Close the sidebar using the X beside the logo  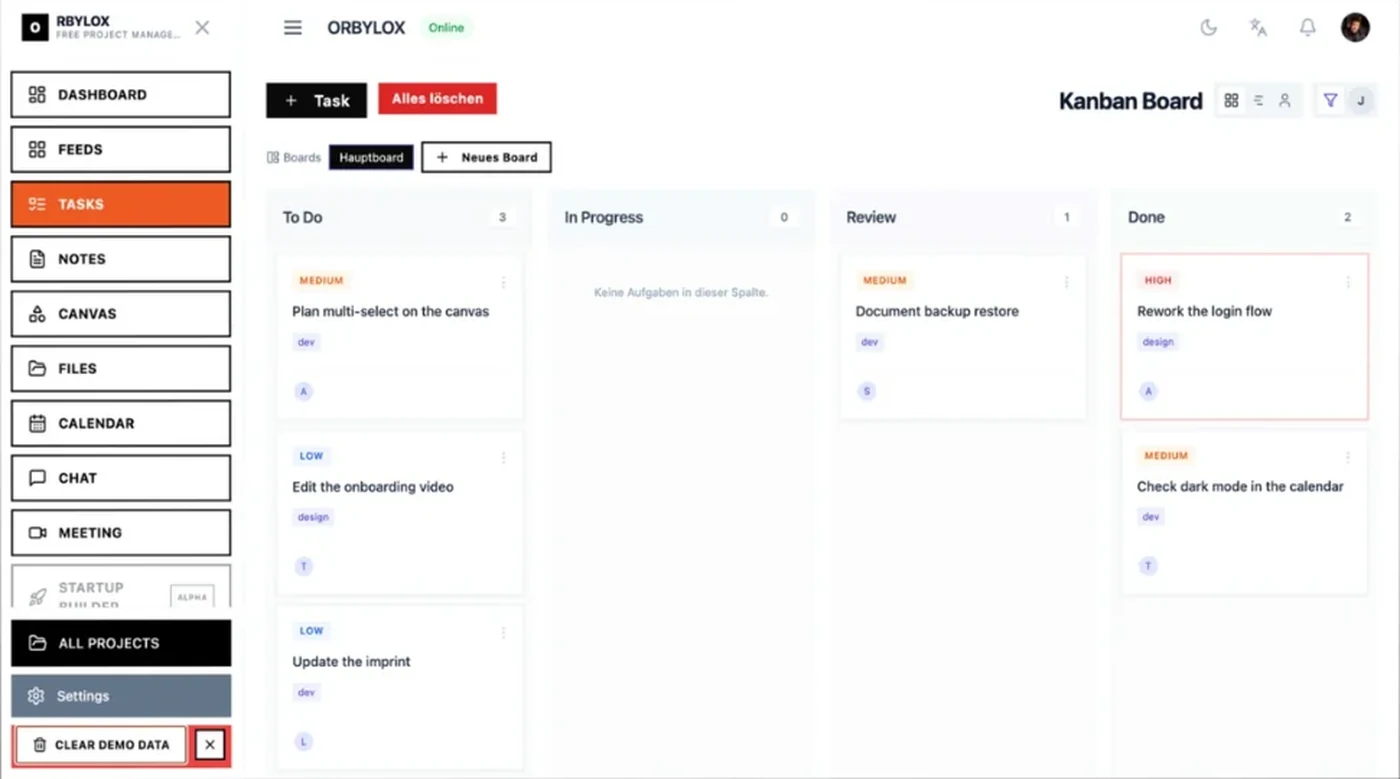pos(202,28)
